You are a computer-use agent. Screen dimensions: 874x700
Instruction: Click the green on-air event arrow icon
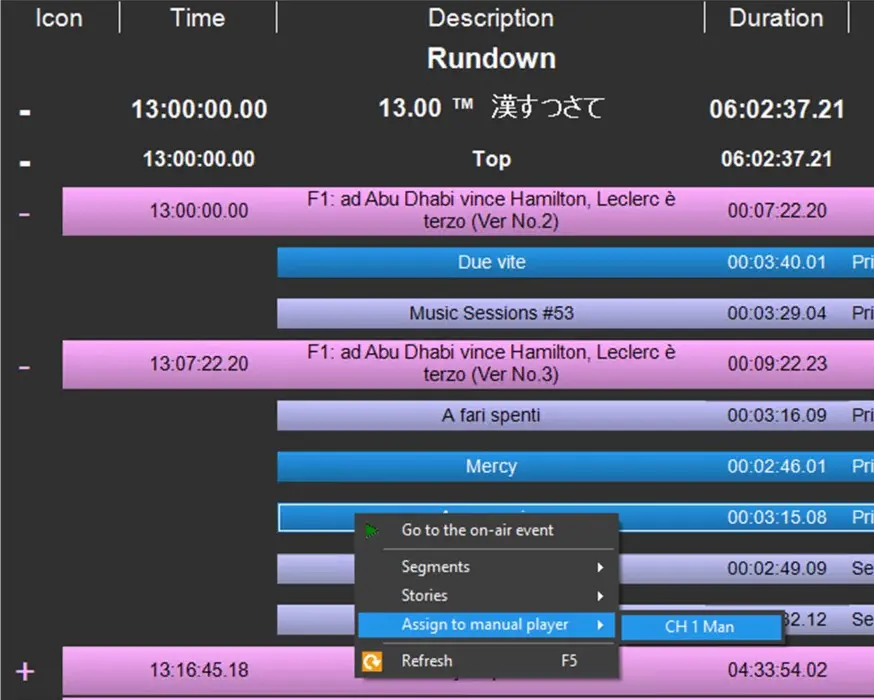(373, 531)
